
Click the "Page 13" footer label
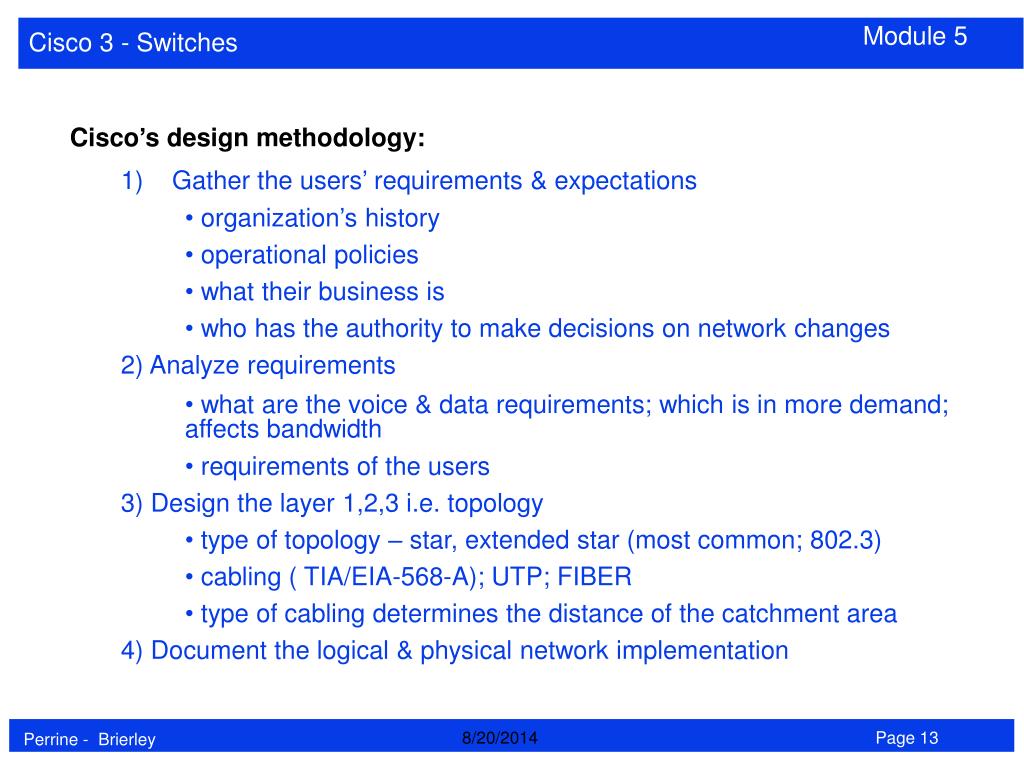[x=907, y=738]
